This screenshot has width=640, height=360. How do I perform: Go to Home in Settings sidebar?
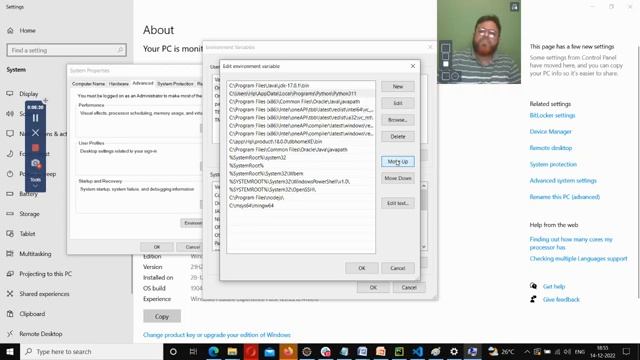27,31
